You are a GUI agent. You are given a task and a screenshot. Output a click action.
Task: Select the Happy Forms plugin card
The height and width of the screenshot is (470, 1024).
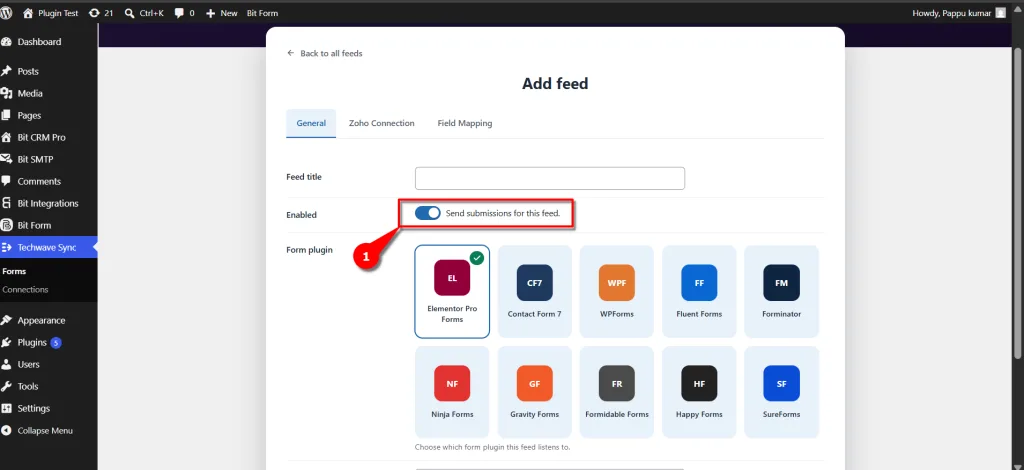[x=699, y=392]
